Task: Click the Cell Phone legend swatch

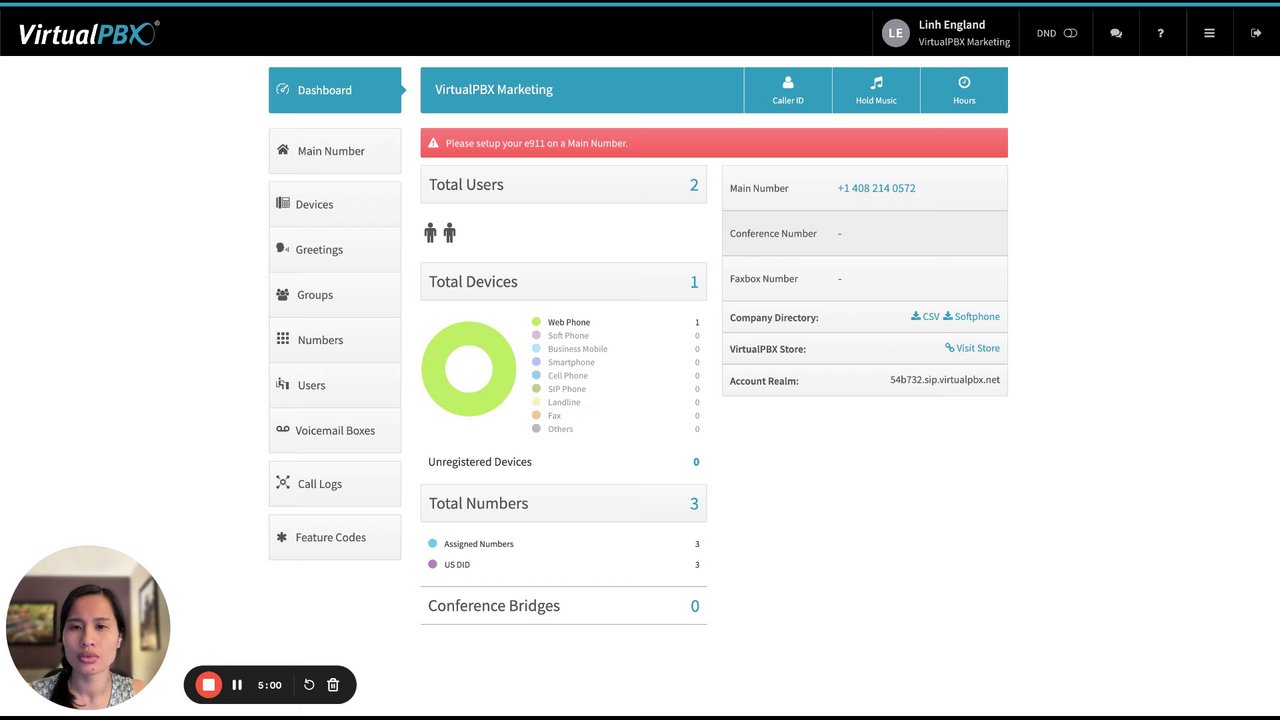Action: [x=536, y=375]
